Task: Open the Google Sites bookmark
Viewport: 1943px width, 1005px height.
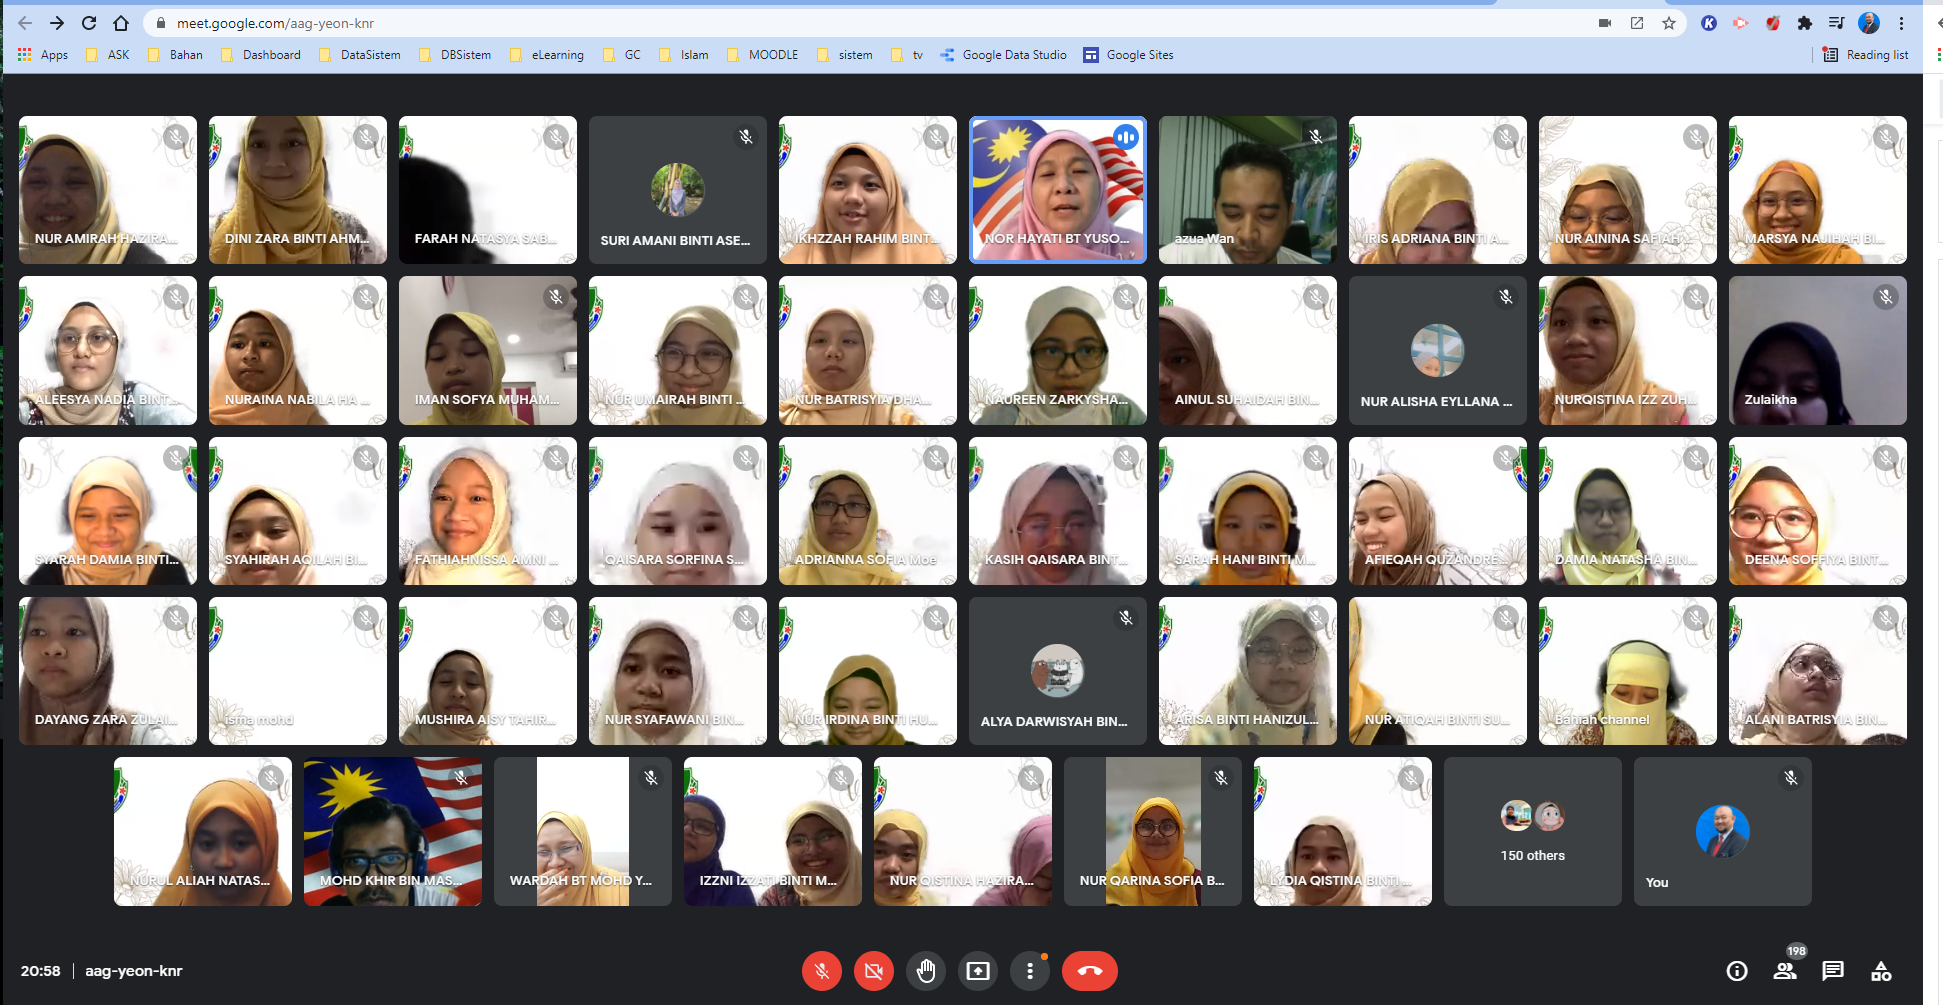Action: coord(1129,55)
